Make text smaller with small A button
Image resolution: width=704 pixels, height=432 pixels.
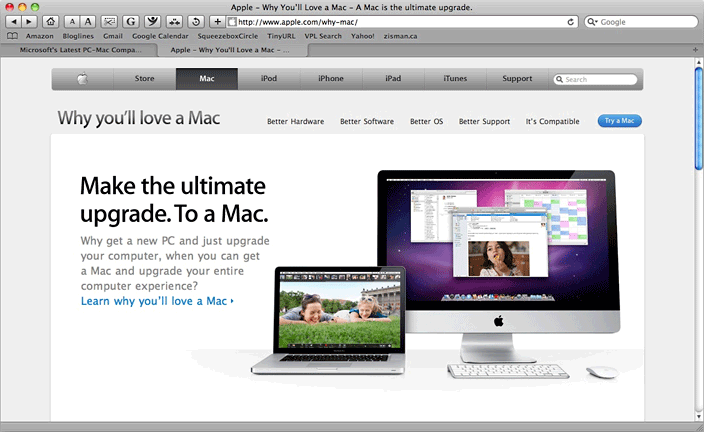pyautogui.click(x=72, y=22)
